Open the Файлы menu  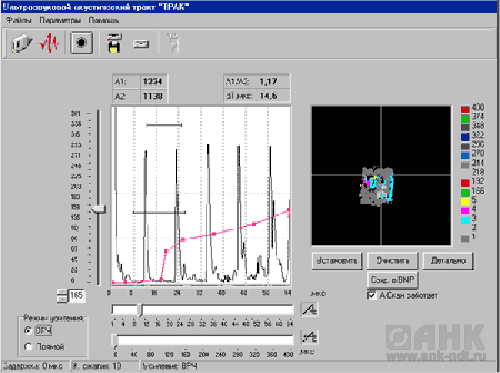(19, 21)
